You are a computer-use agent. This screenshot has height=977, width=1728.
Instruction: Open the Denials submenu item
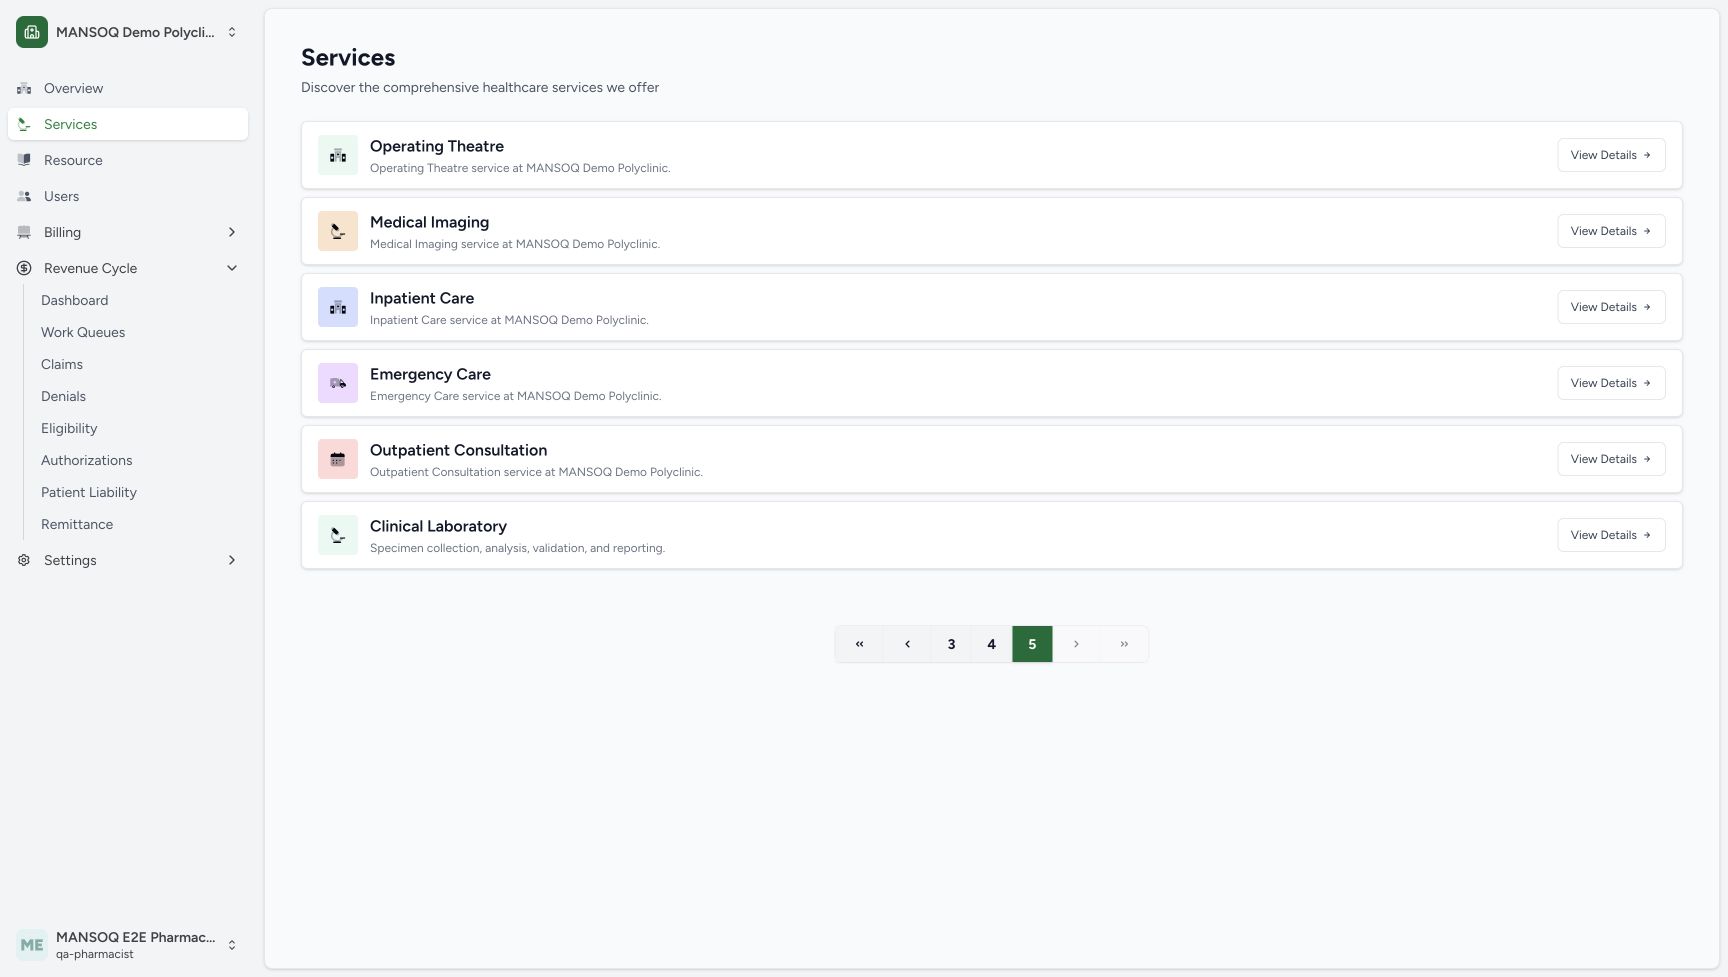pyautogui.click(x=63, y=396)
